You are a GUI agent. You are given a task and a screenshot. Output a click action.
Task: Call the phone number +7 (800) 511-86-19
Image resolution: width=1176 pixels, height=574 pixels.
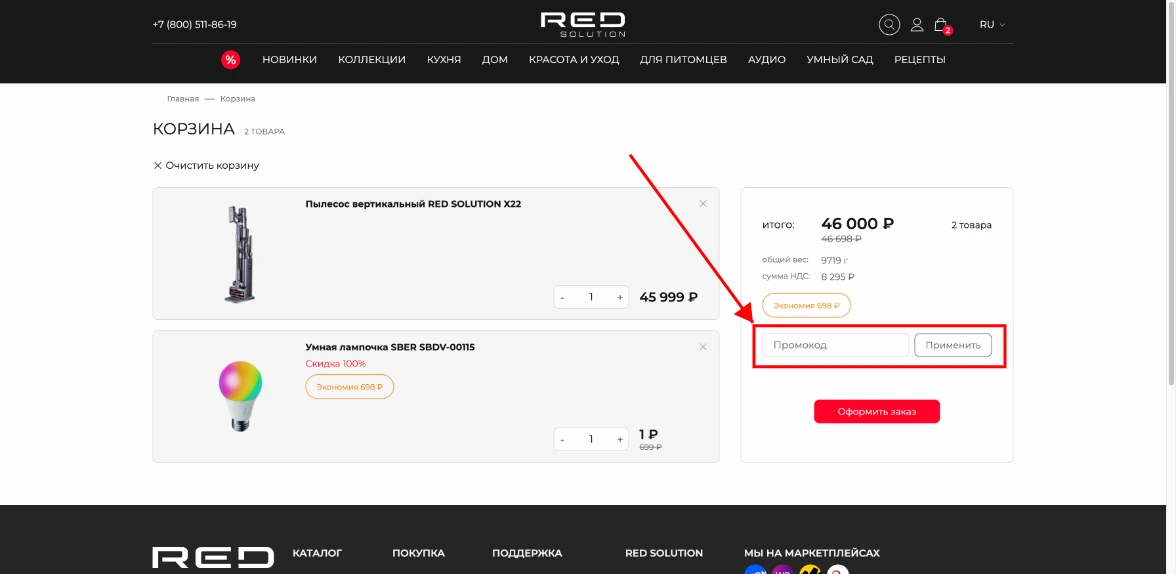pos(194,25)
